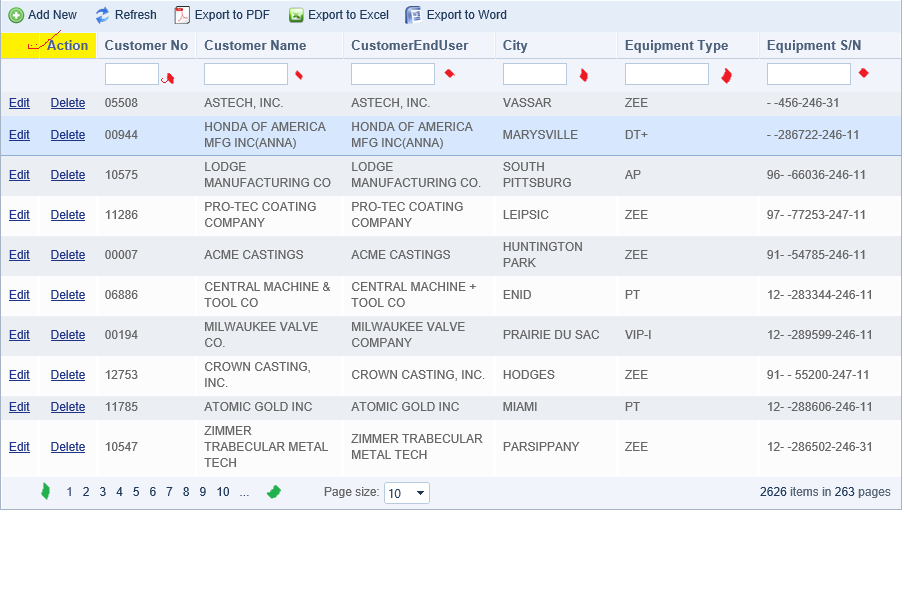The height and width of the screenshot is (614, 904).
Task: Click the blue Refresh arrows icon
Action: pos(102,15)
